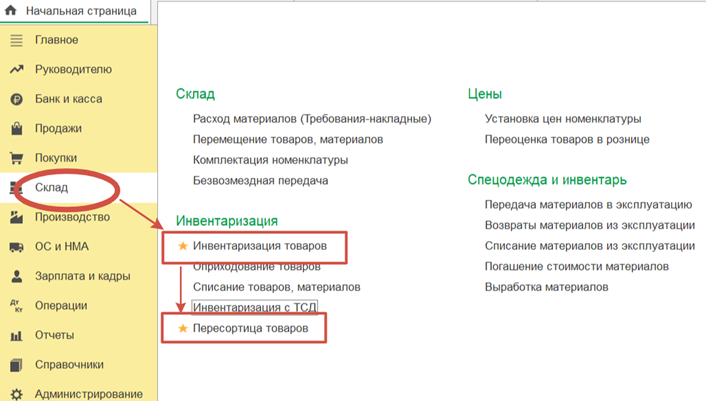This screenshot has height=401, width=706.
Task: Open Перемещение товаров, материалов
Action: pos(288,140)
